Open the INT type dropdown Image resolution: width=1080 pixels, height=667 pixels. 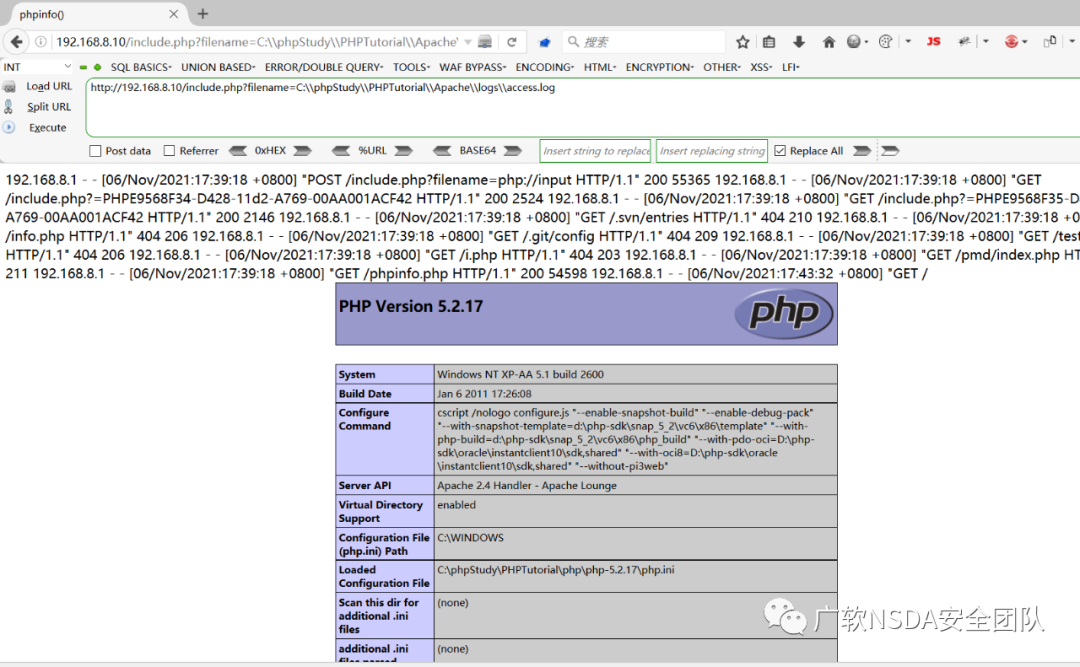coord(37,67)
